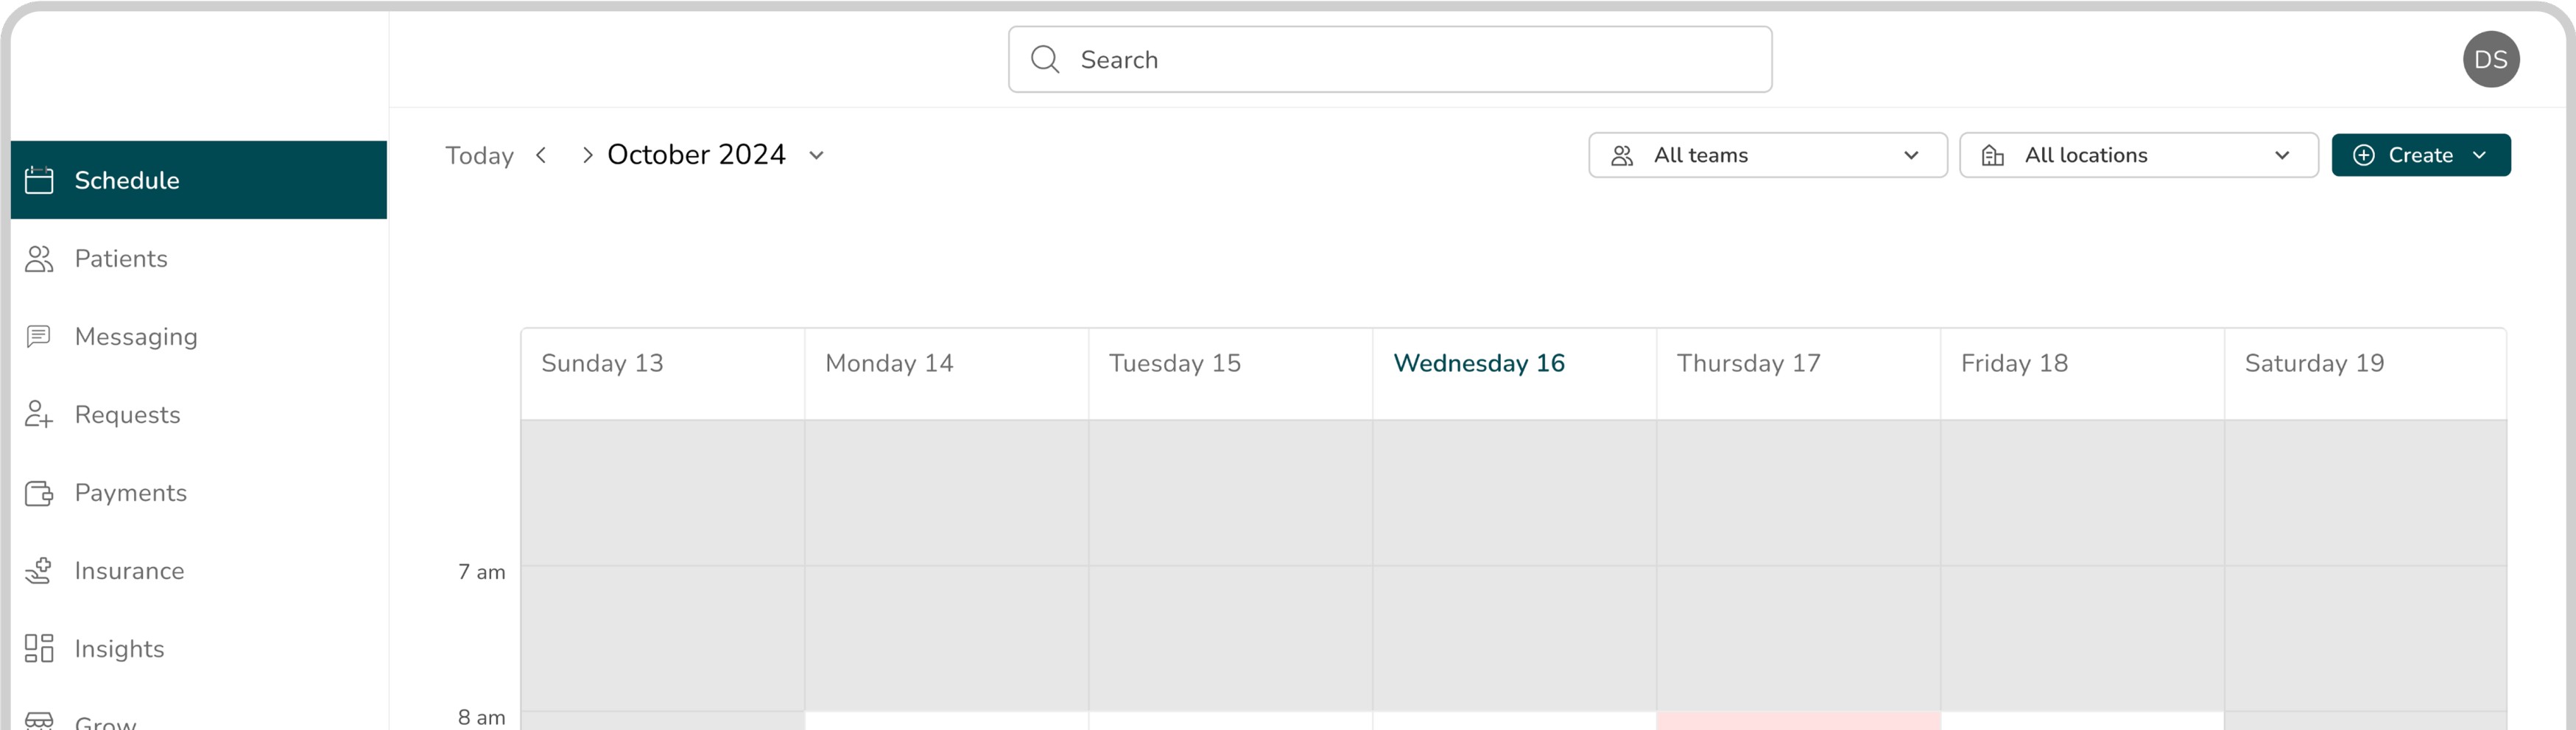
Task: Click the magnifying glass search icon
Action: click(1046, 59)
